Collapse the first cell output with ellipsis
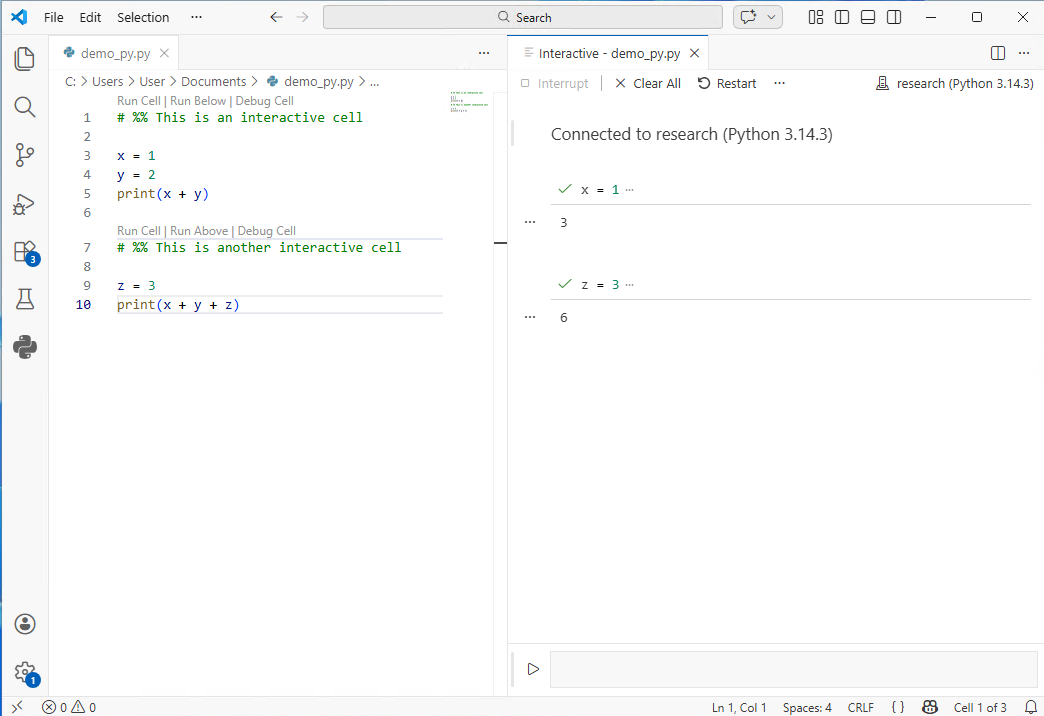Screen dimensions: 1044x716 [x=529, y=221]
